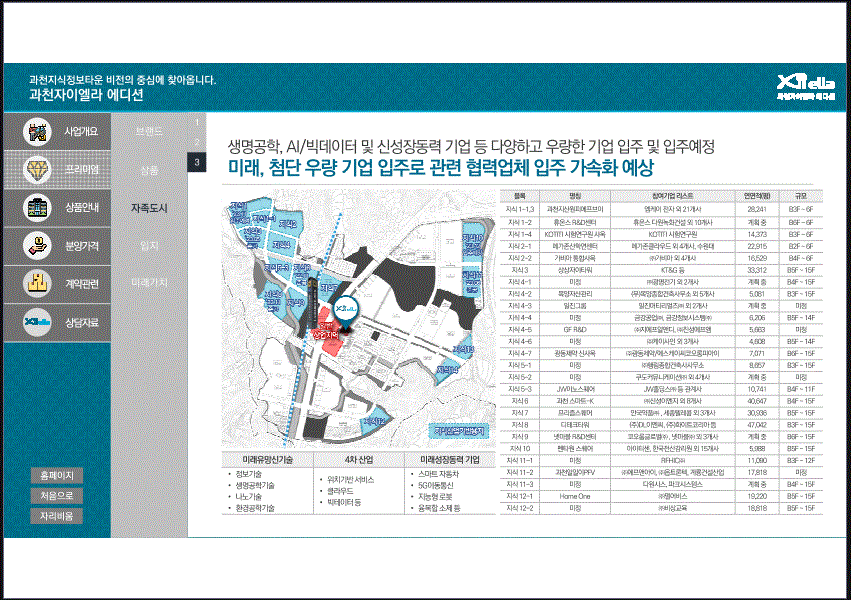Click the 미래유망신기술 heading
The width and height of the screenshot is (851, 600).
(x=268, y=459)
